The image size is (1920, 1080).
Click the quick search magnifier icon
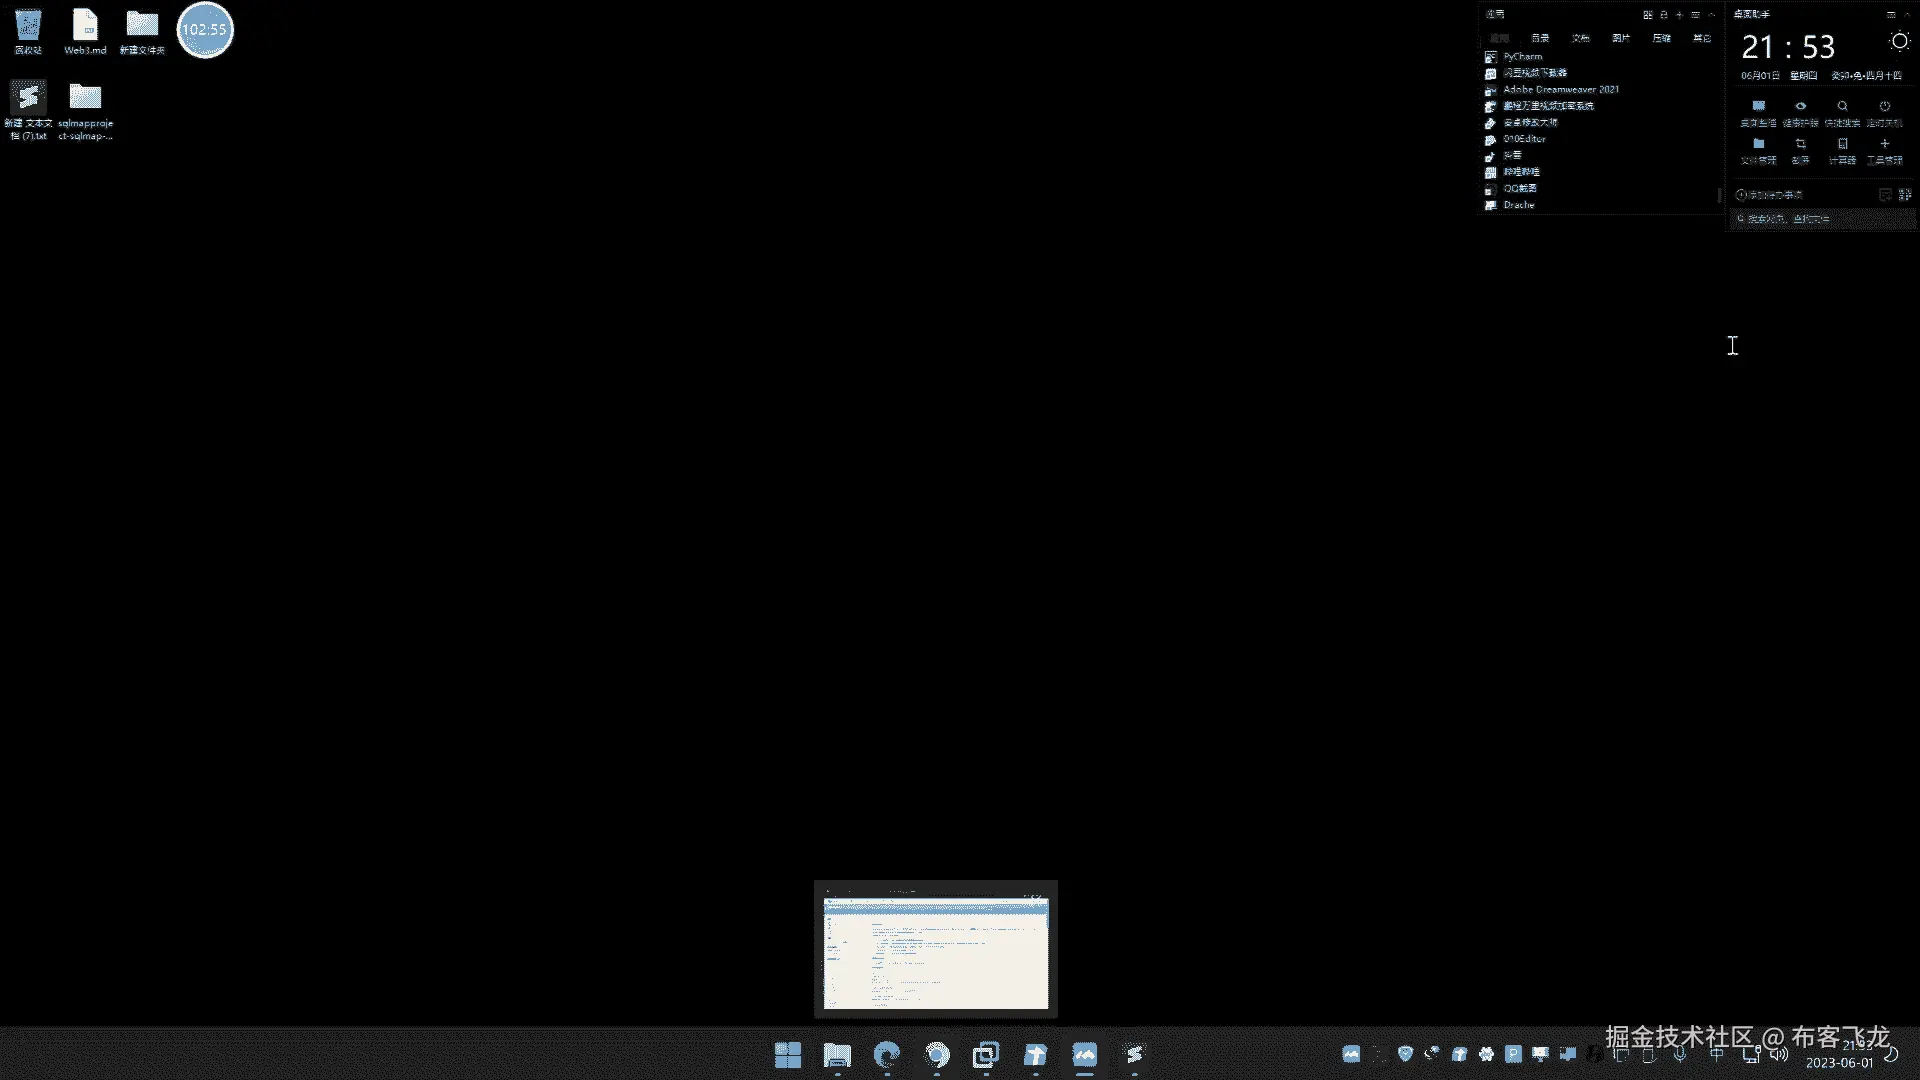pyautogui.click(x=1842, y=106)
